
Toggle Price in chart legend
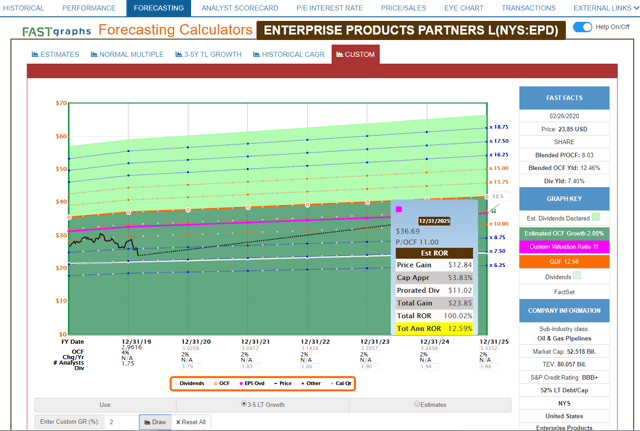pos(283,383)
